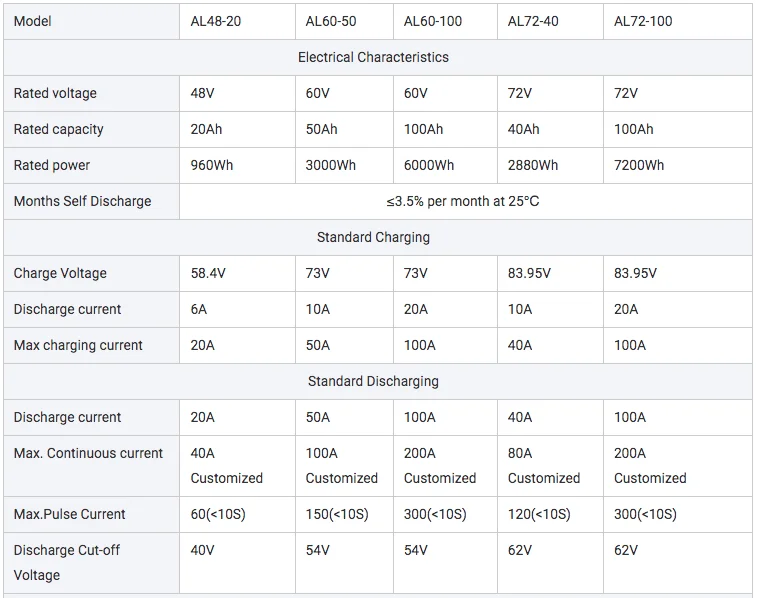This screenshot has width=757, height=598.
Task: Click the 58.4V charge voltage cell
Action: [x=209, y=273]
